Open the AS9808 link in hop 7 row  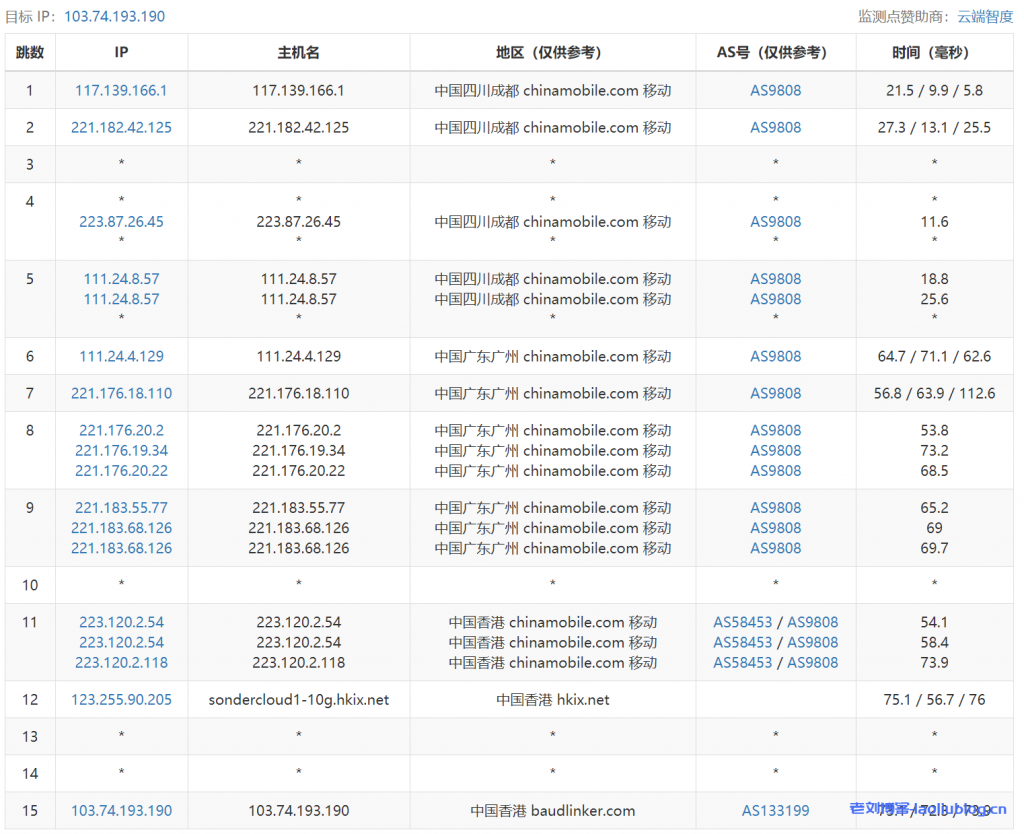tap(775, 393)
